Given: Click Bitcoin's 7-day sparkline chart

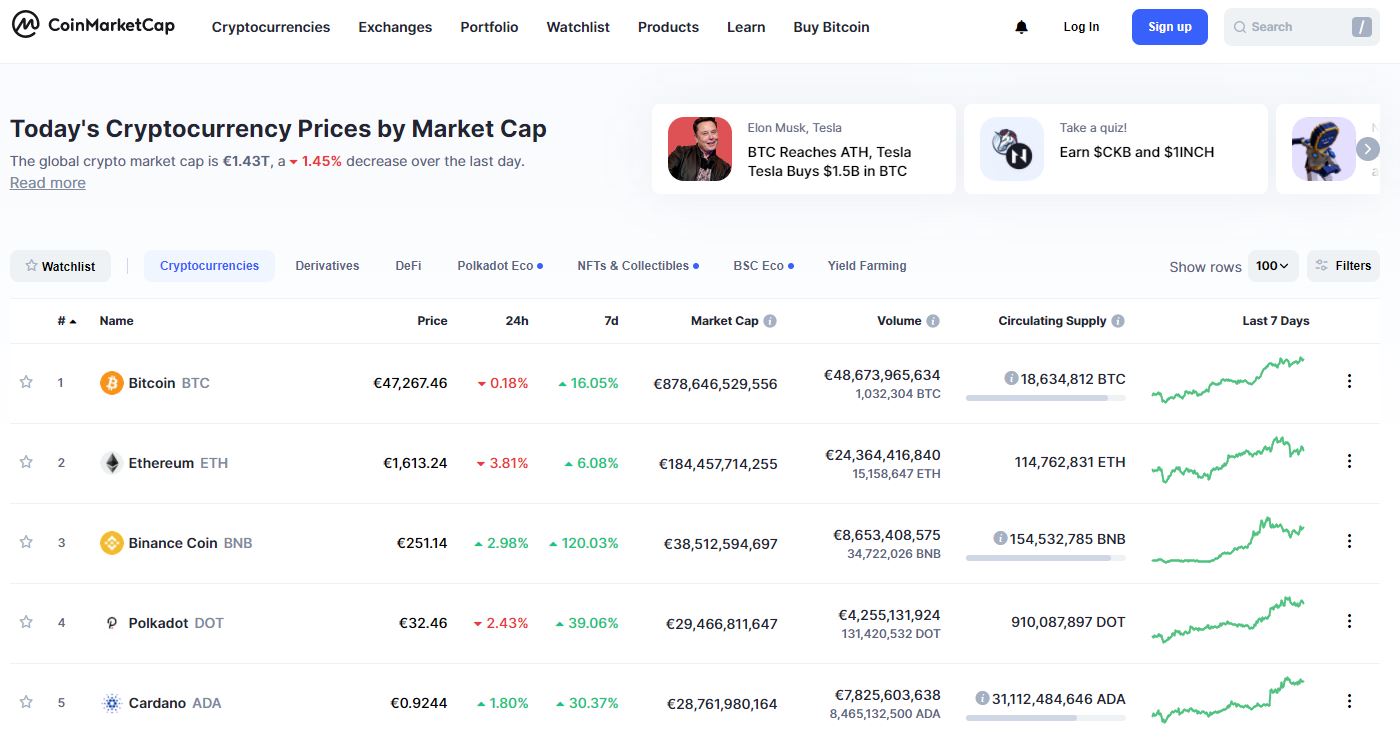Looking at the screenshot, I should pyautogui.click(x=1228, y=379).
